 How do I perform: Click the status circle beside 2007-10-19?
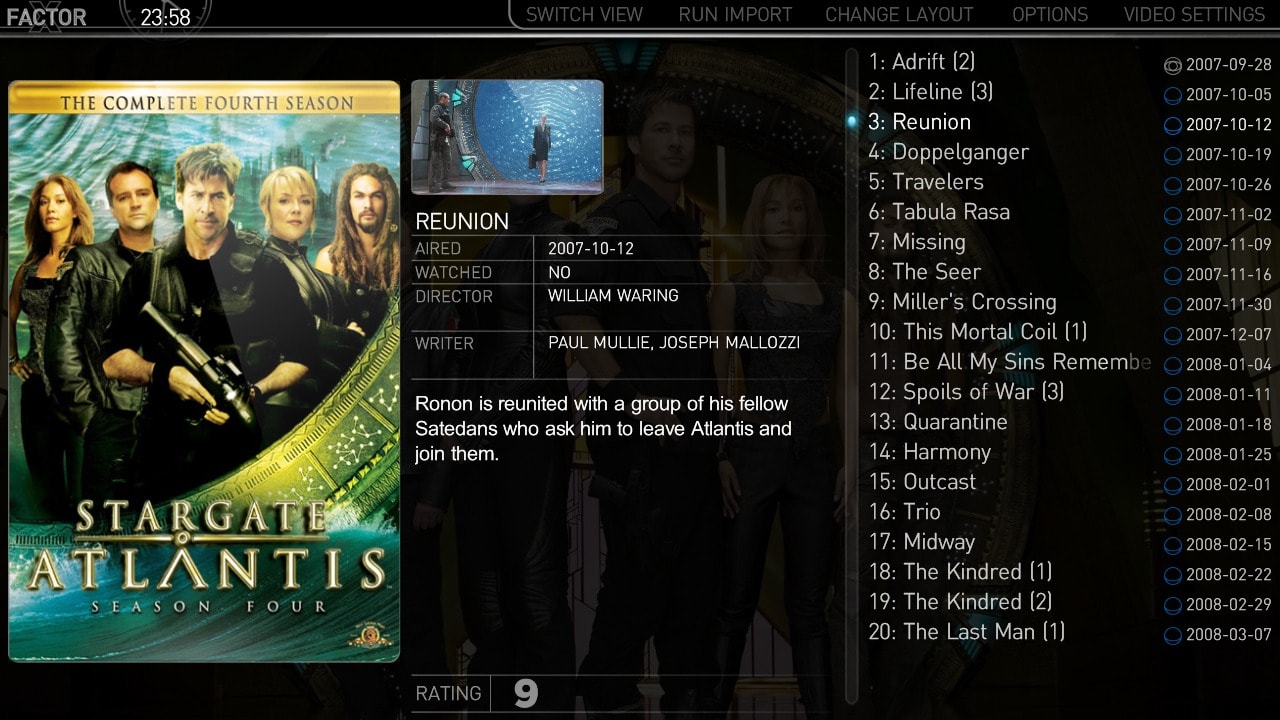(1173, 156)
